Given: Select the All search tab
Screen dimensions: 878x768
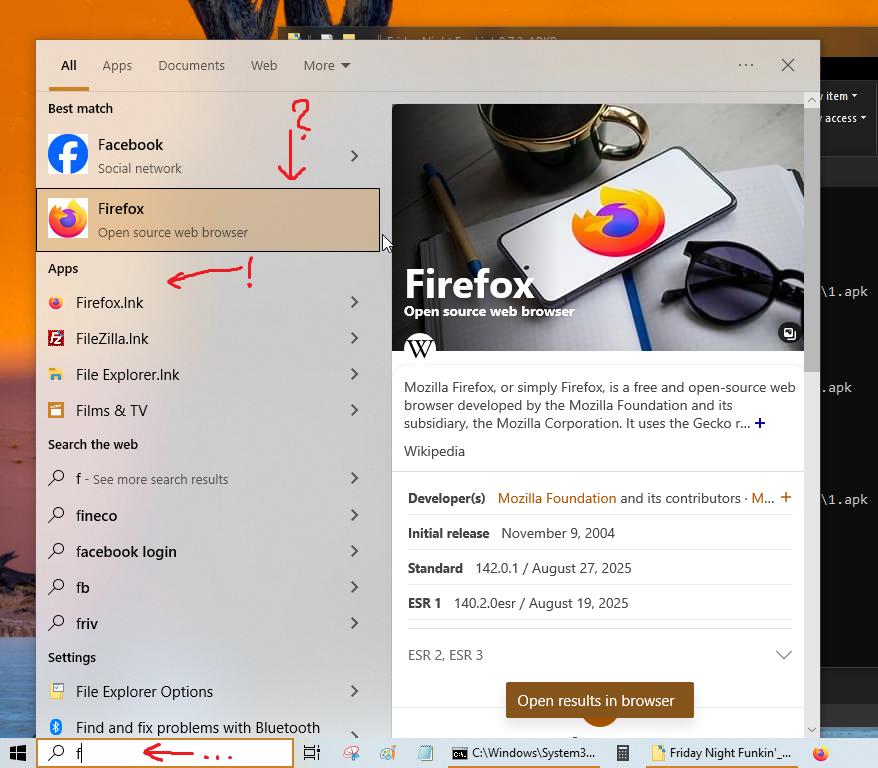Looking at the screenshot, I should click(69, 65).
